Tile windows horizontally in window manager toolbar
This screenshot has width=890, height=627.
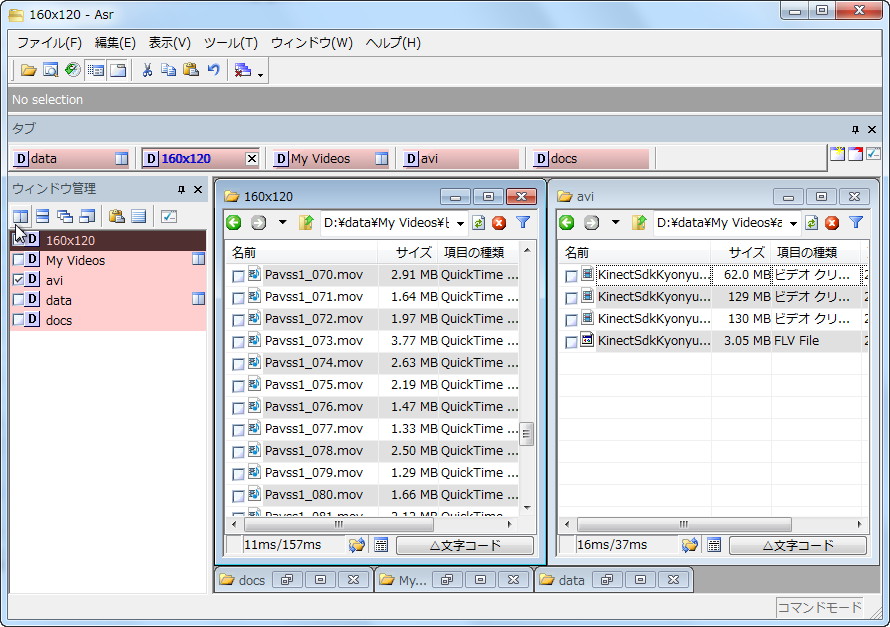click(43, 216)
